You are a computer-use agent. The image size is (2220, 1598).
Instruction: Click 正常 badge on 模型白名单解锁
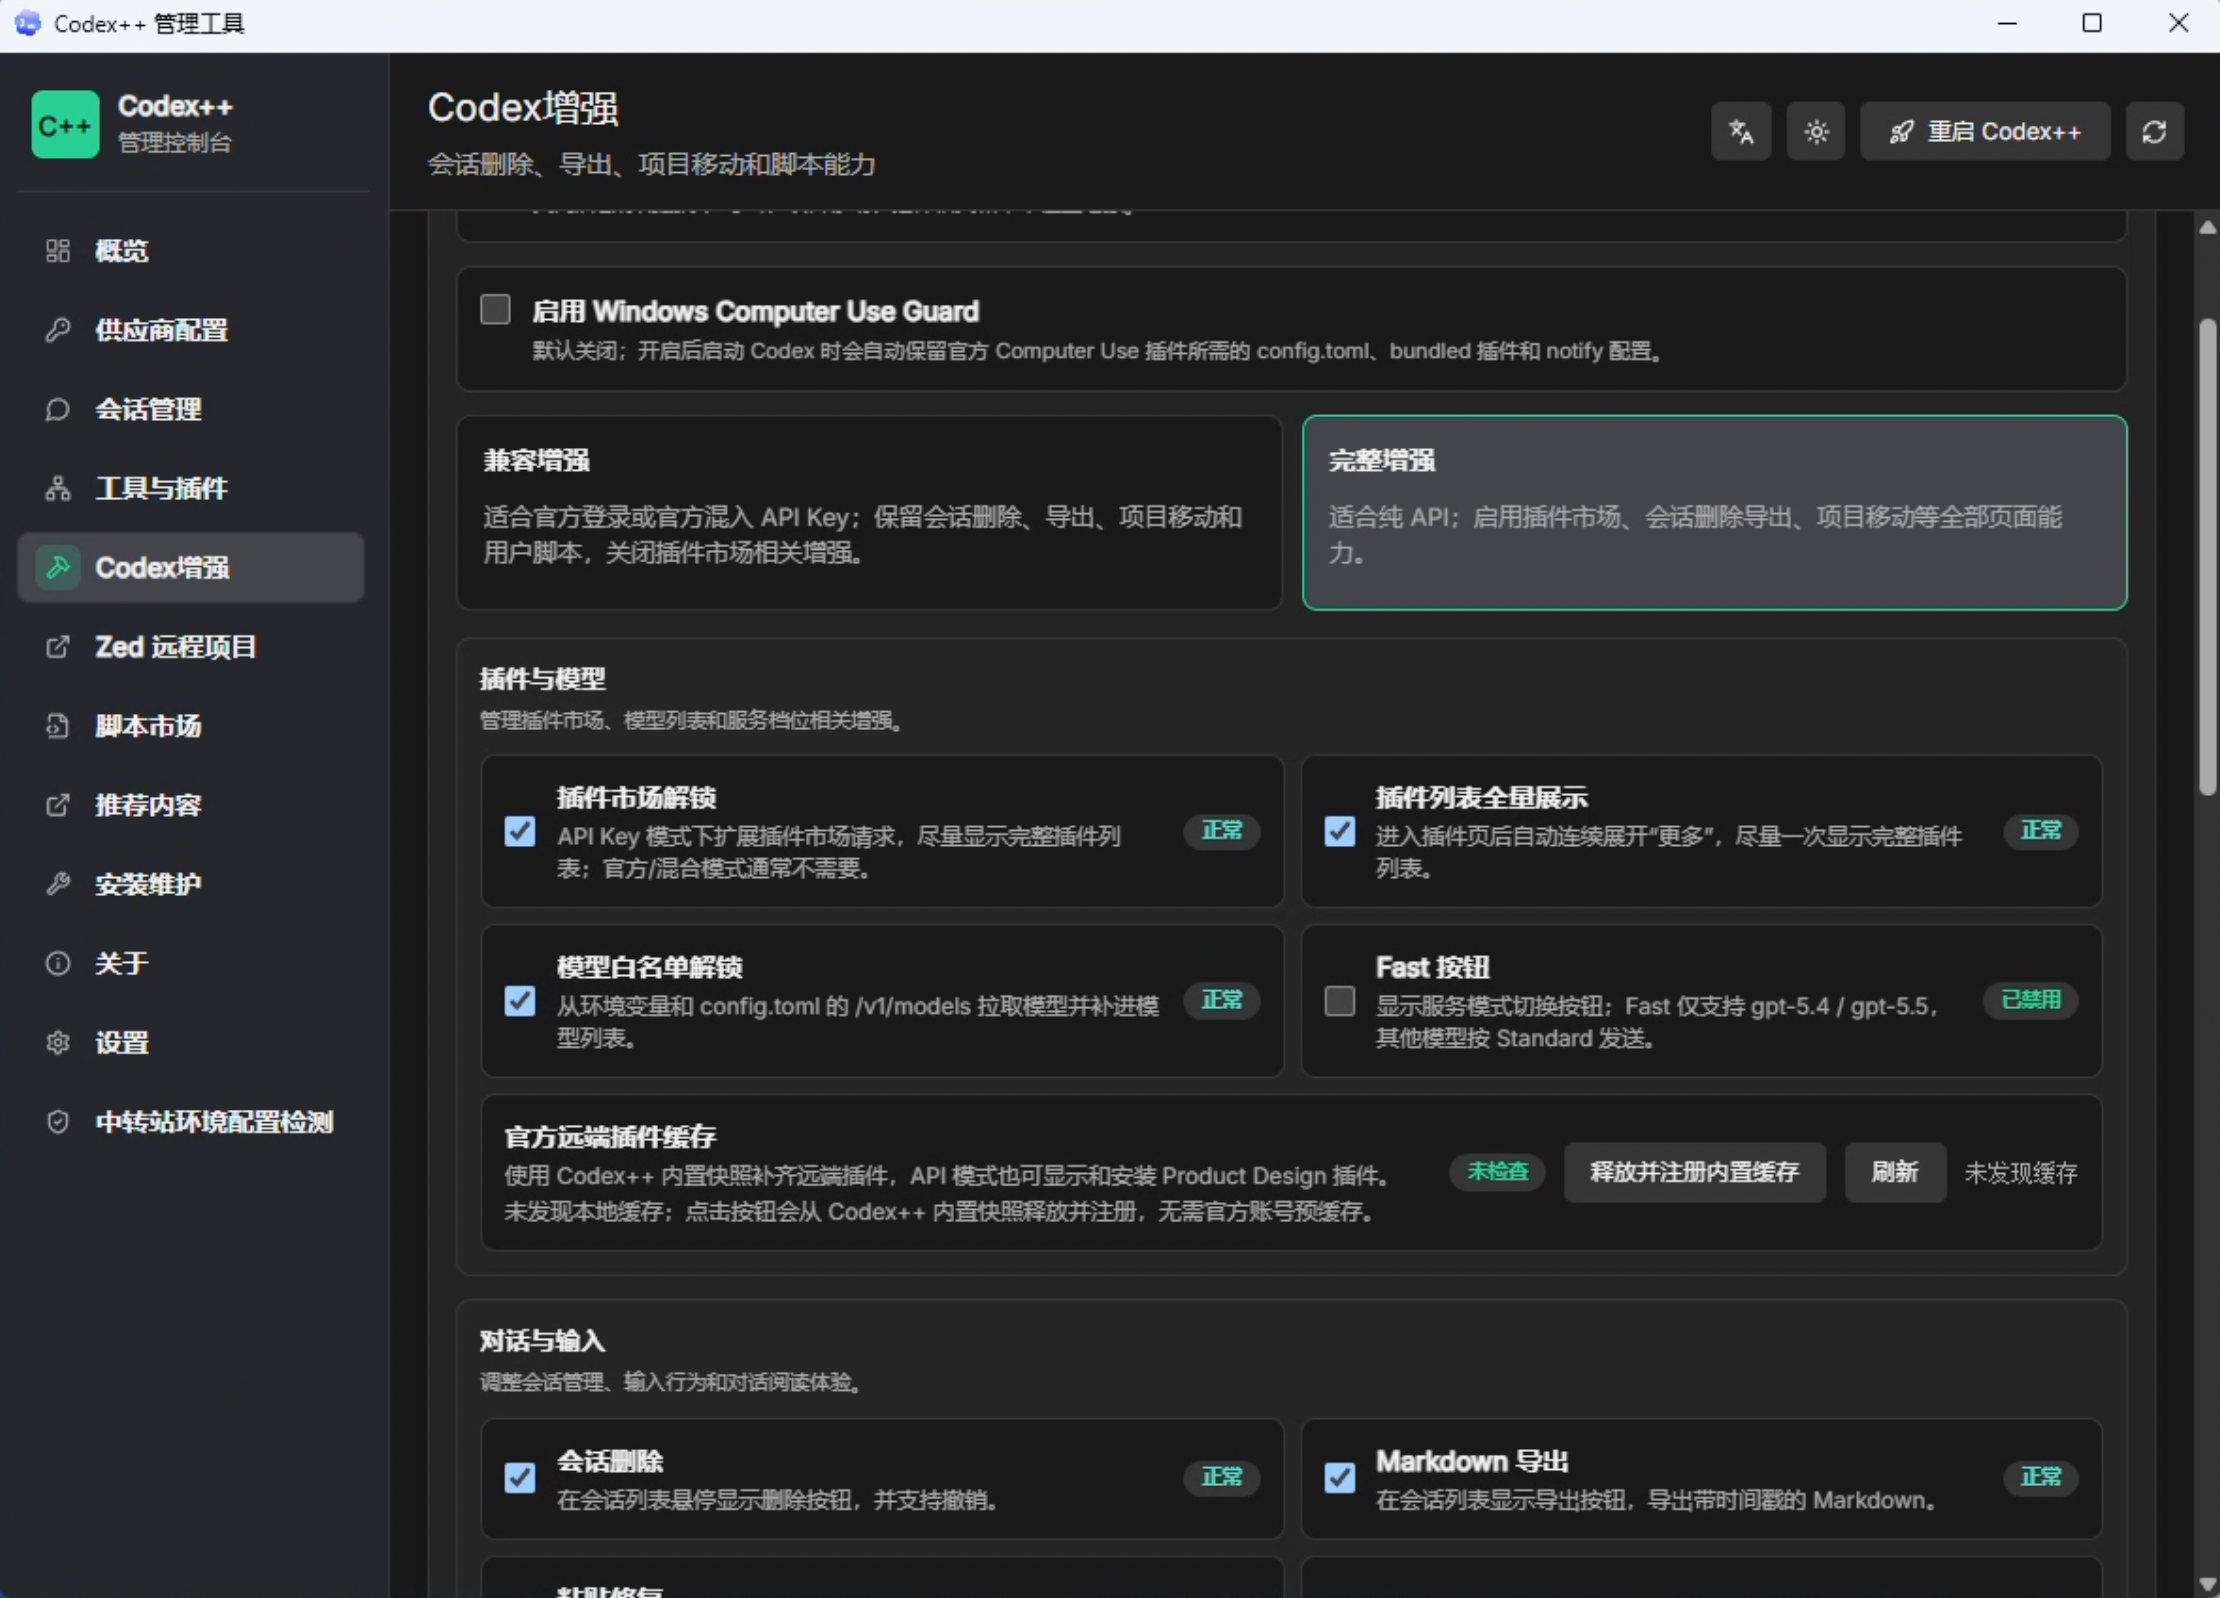1221,1000
